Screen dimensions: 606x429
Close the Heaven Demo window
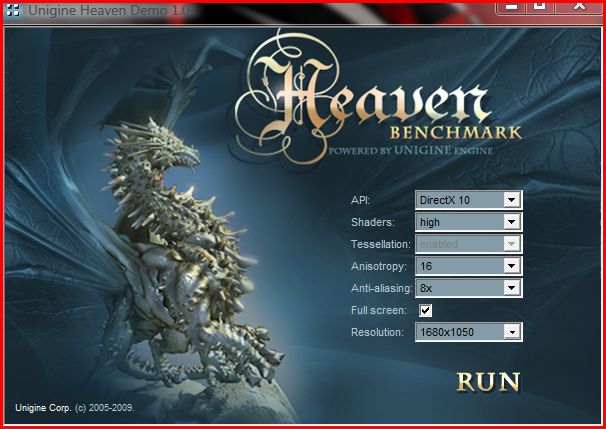coord(579,6)
